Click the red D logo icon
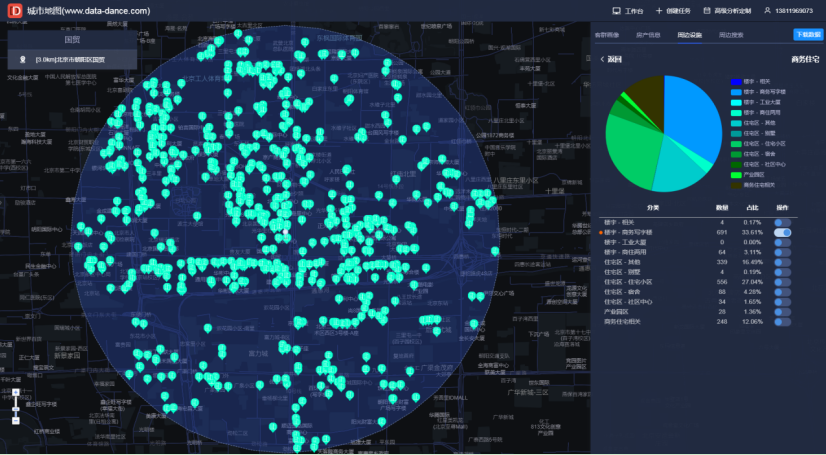This screenshot has height=455, width=826. pos(15,11)
